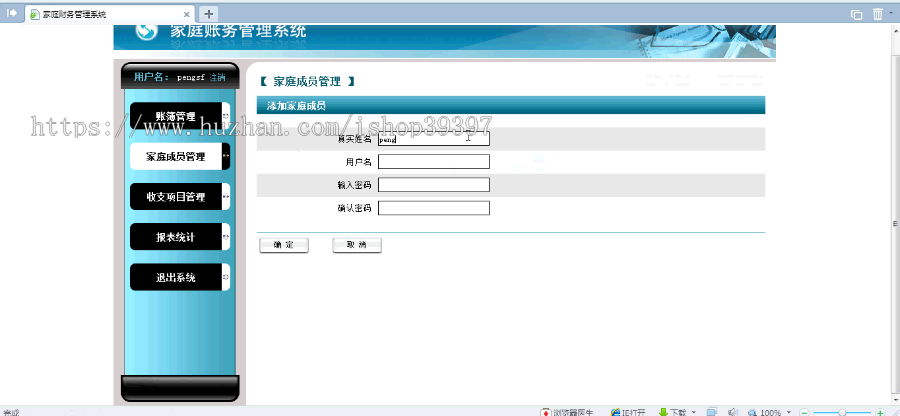This screenshot has height=416, width=900.
Task: Click the window split icon in status bar
Action: [712, 412]
